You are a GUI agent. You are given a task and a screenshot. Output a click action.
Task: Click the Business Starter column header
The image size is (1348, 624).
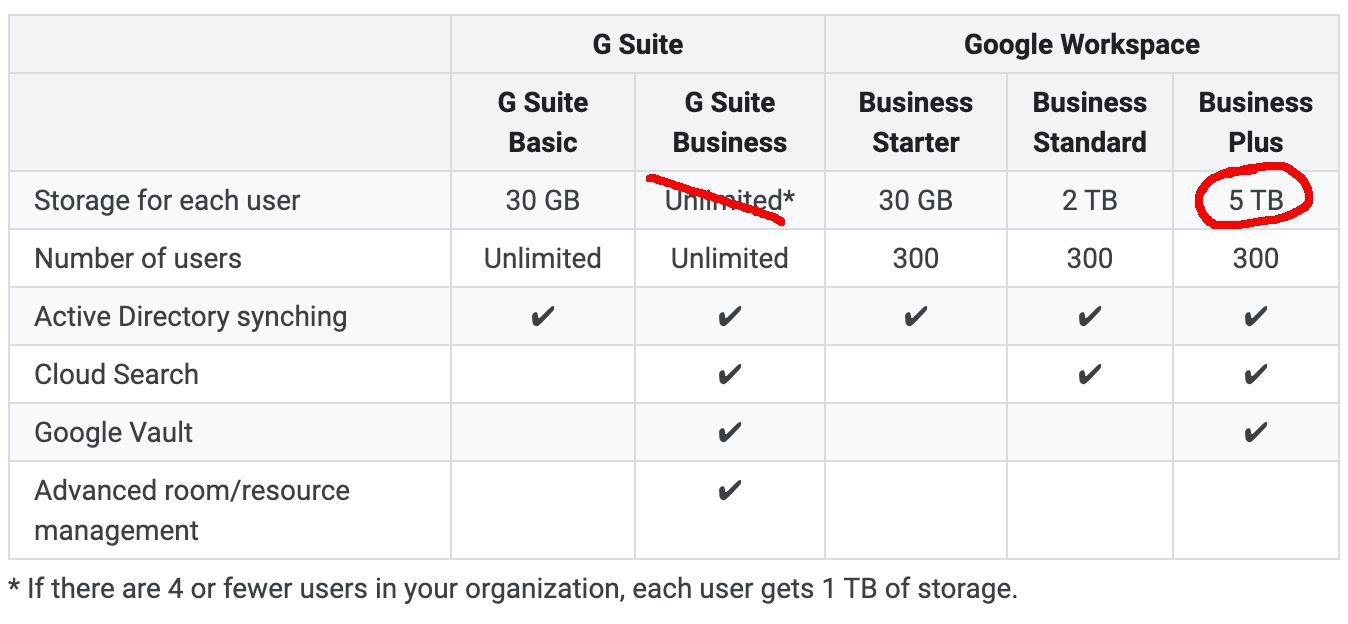[915, 122]
